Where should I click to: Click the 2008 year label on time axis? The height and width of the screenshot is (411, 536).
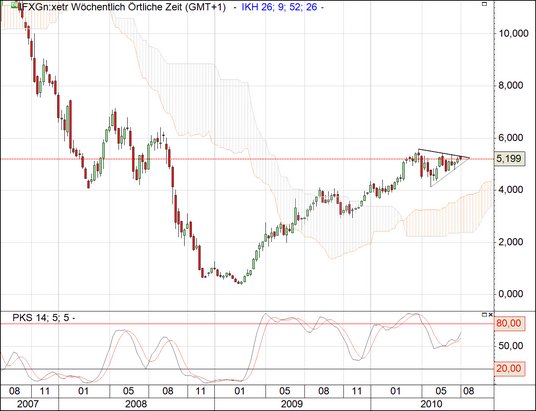click(x=136, y=404)
